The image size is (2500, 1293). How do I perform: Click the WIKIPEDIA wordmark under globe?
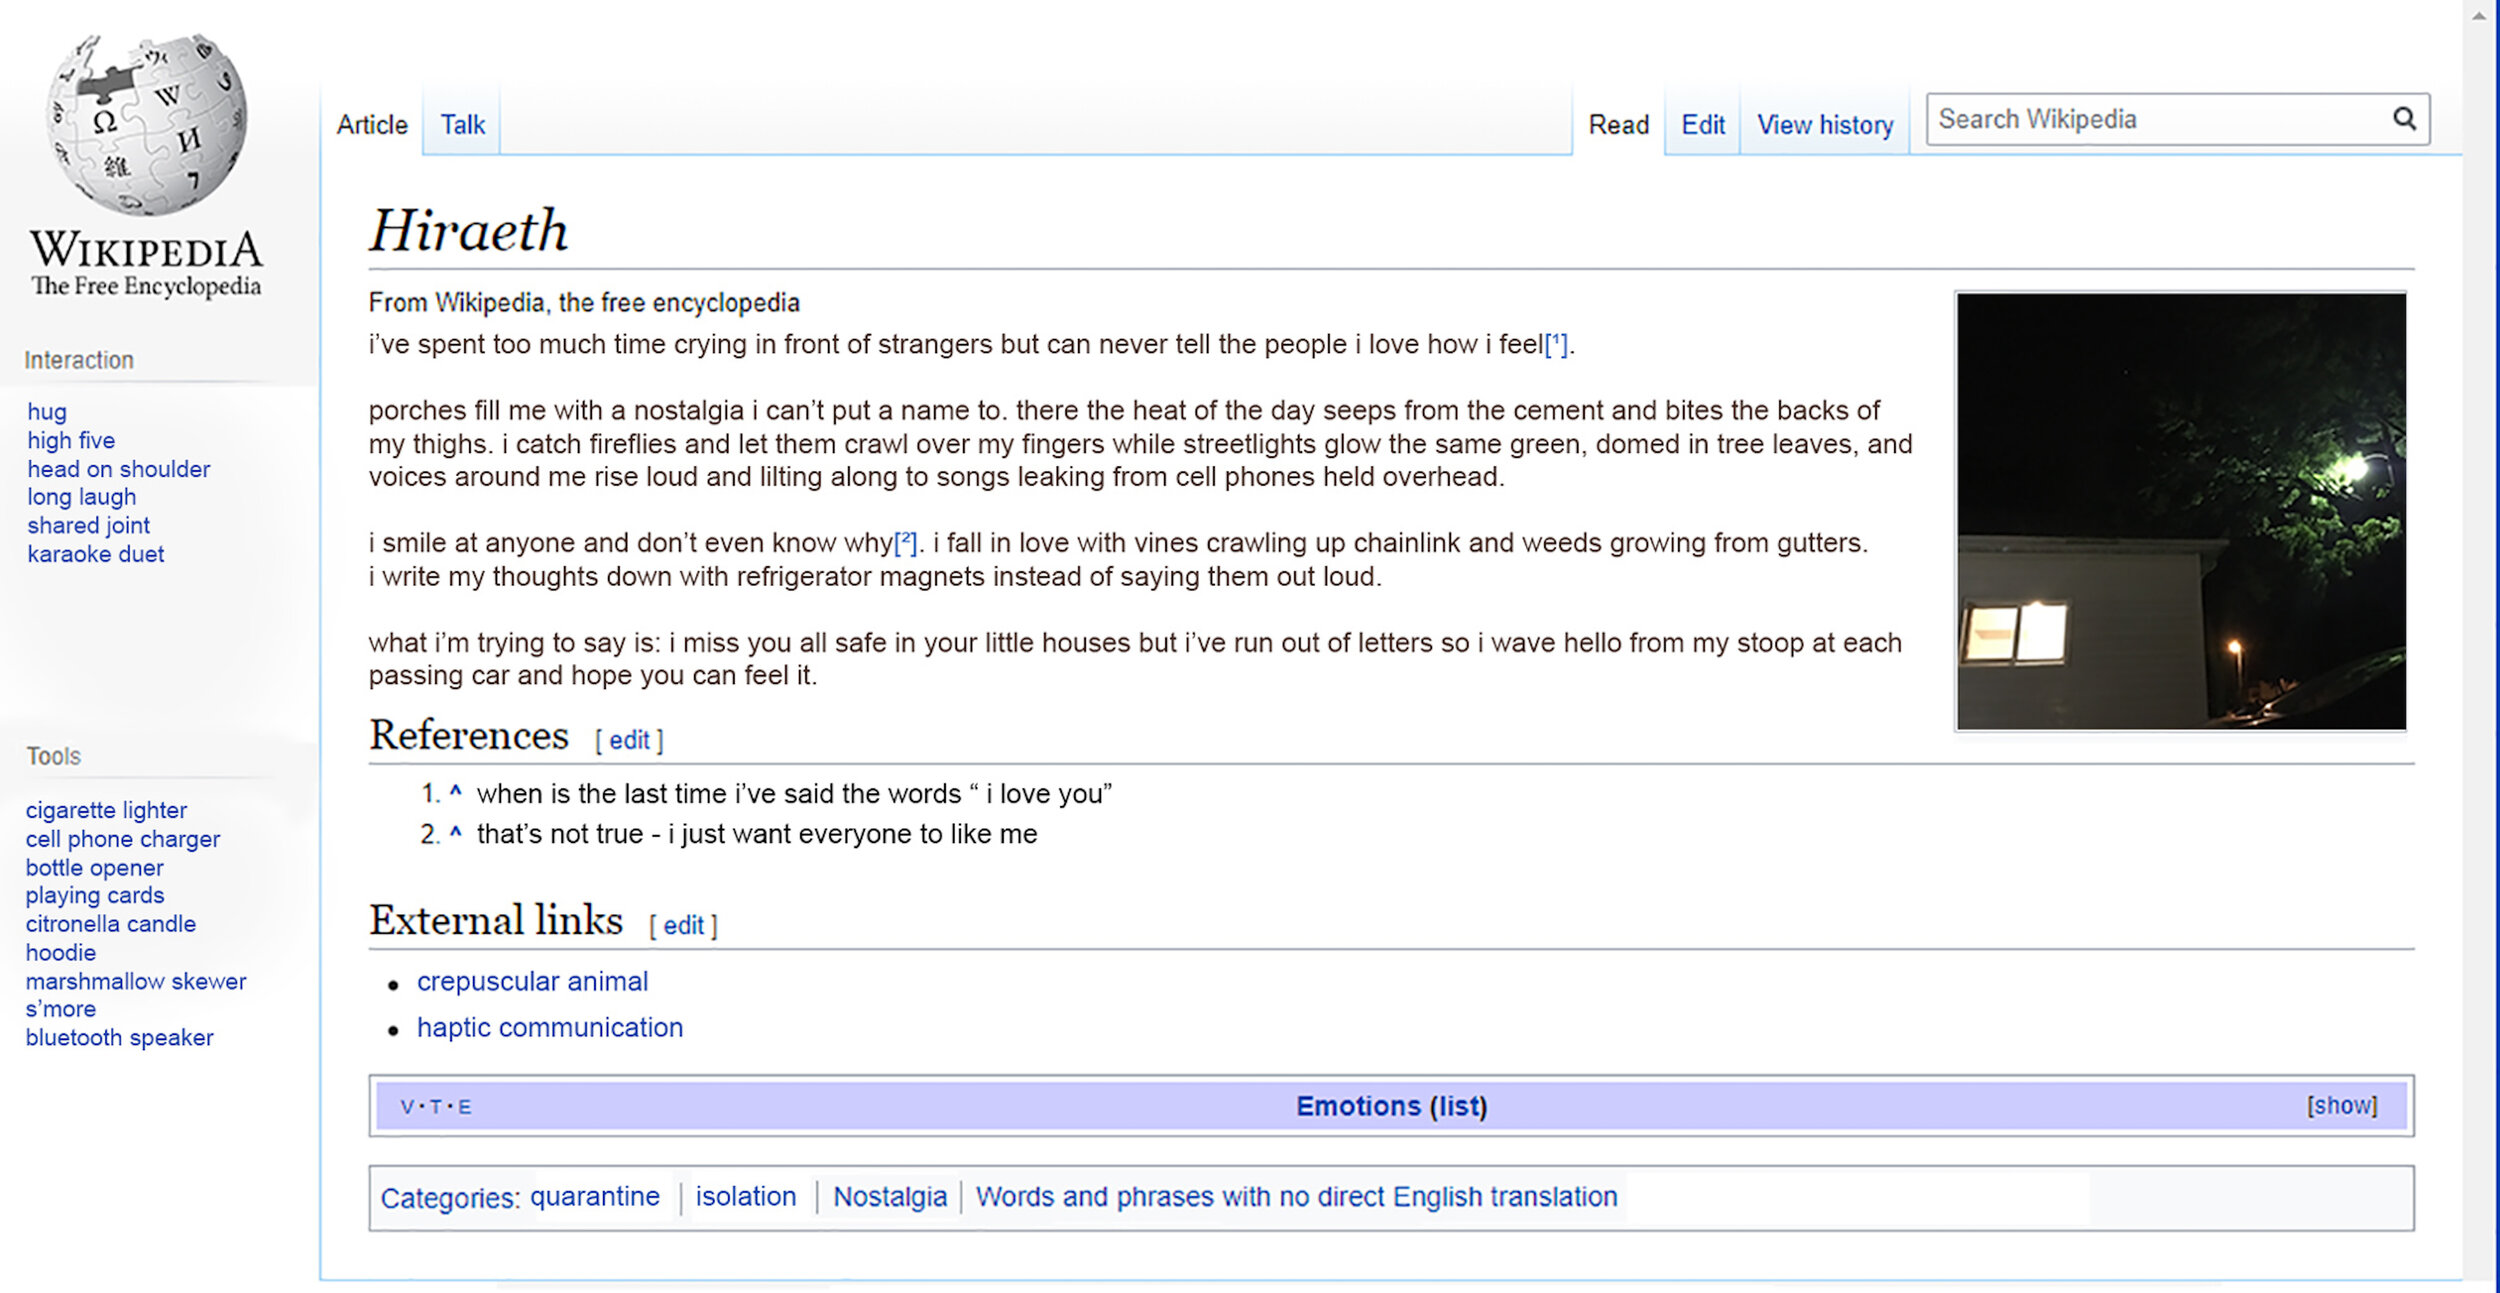pyautogui.click(x=146, y=250)
